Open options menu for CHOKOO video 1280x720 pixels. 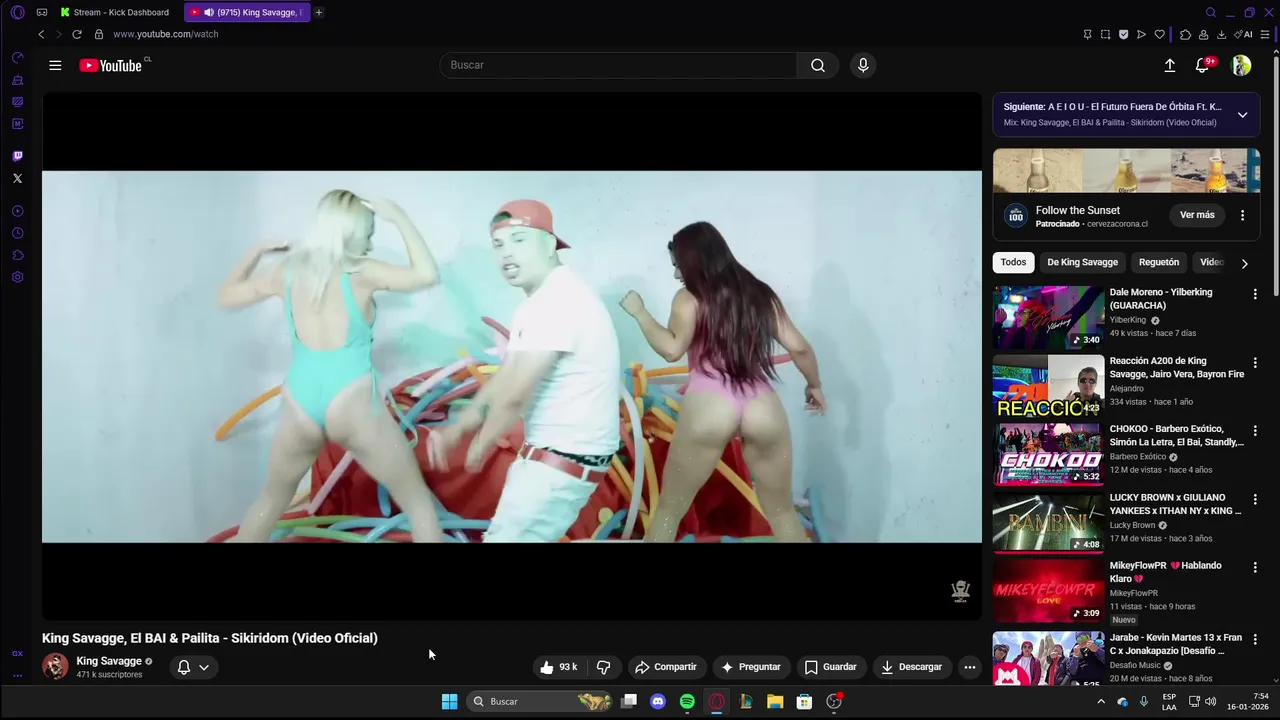coord(1255,430)
